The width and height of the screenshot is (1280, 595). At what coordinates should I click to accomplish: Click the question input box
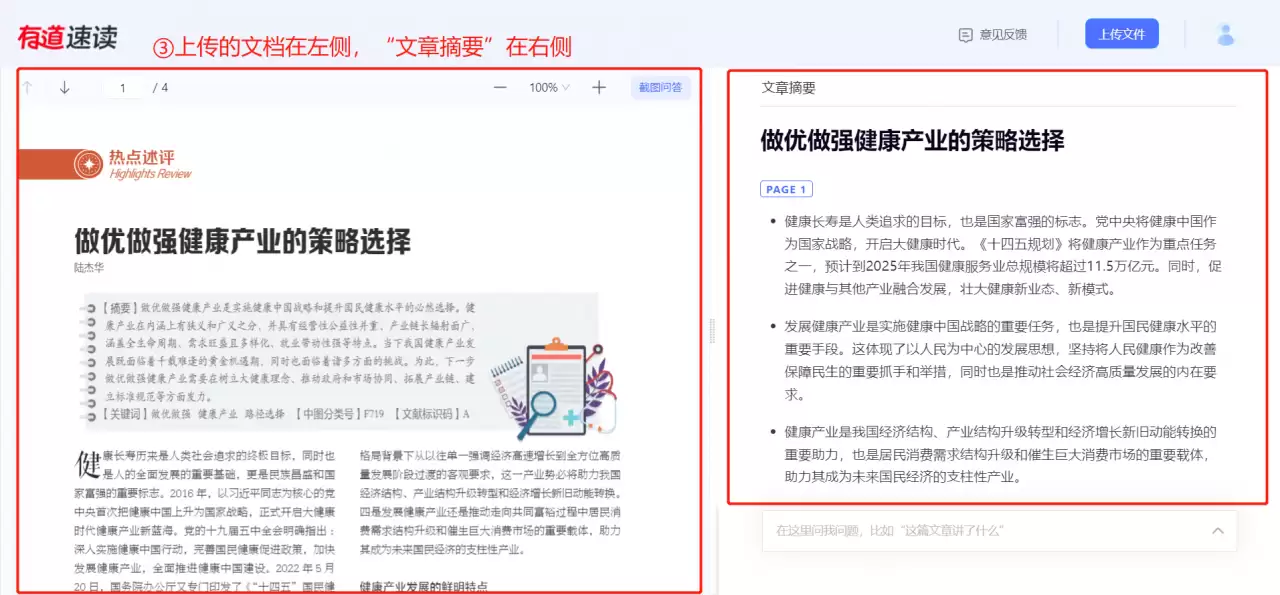999,531
